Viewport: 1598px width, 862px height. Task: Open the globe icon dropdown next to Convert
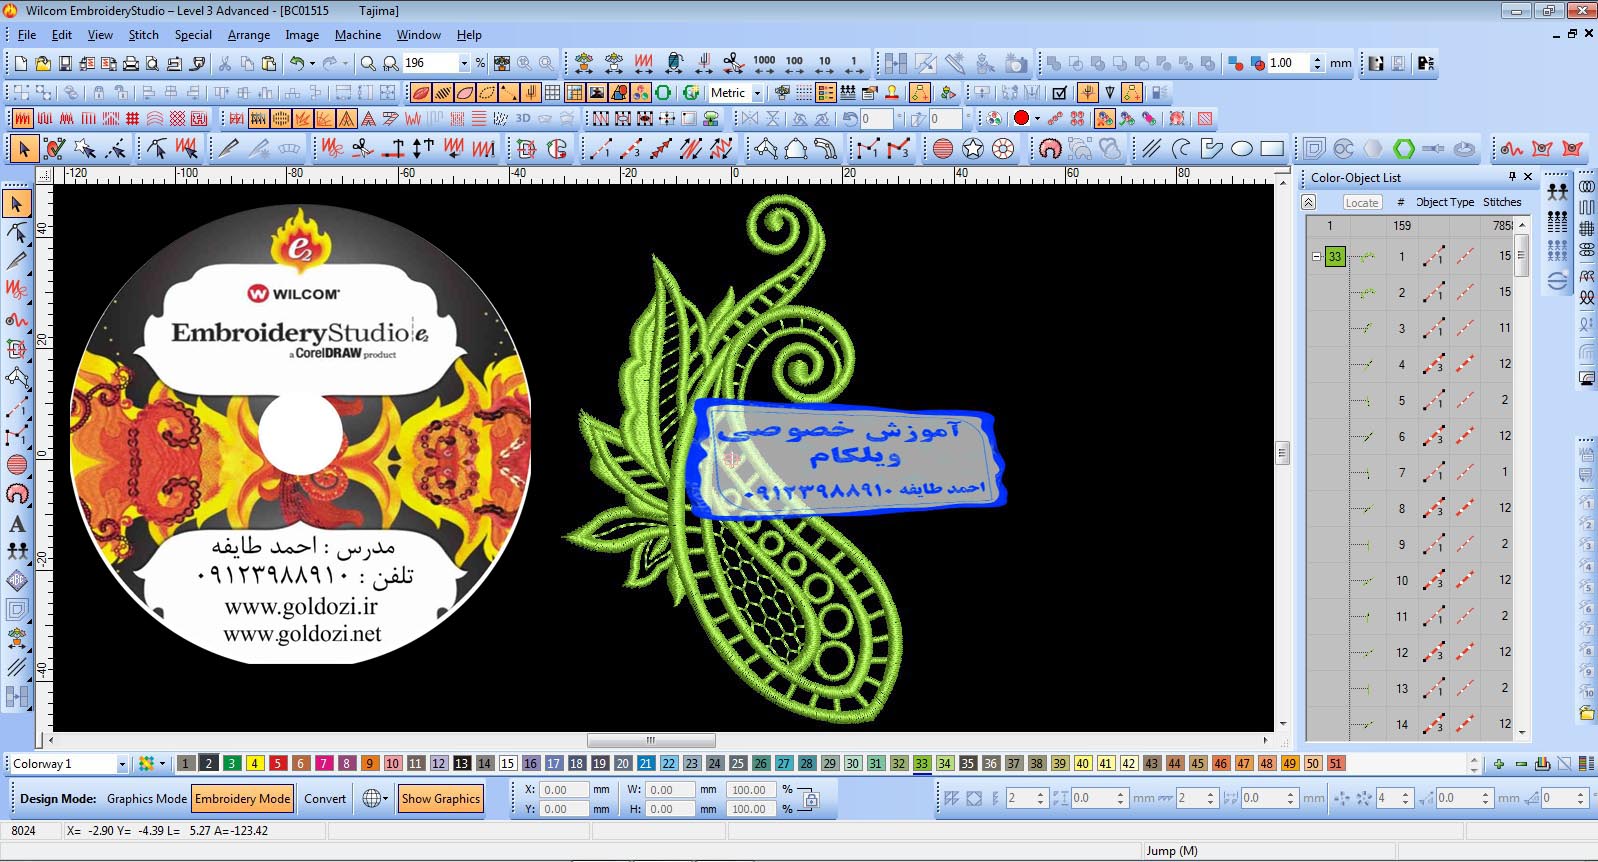(x=385, y=798)
